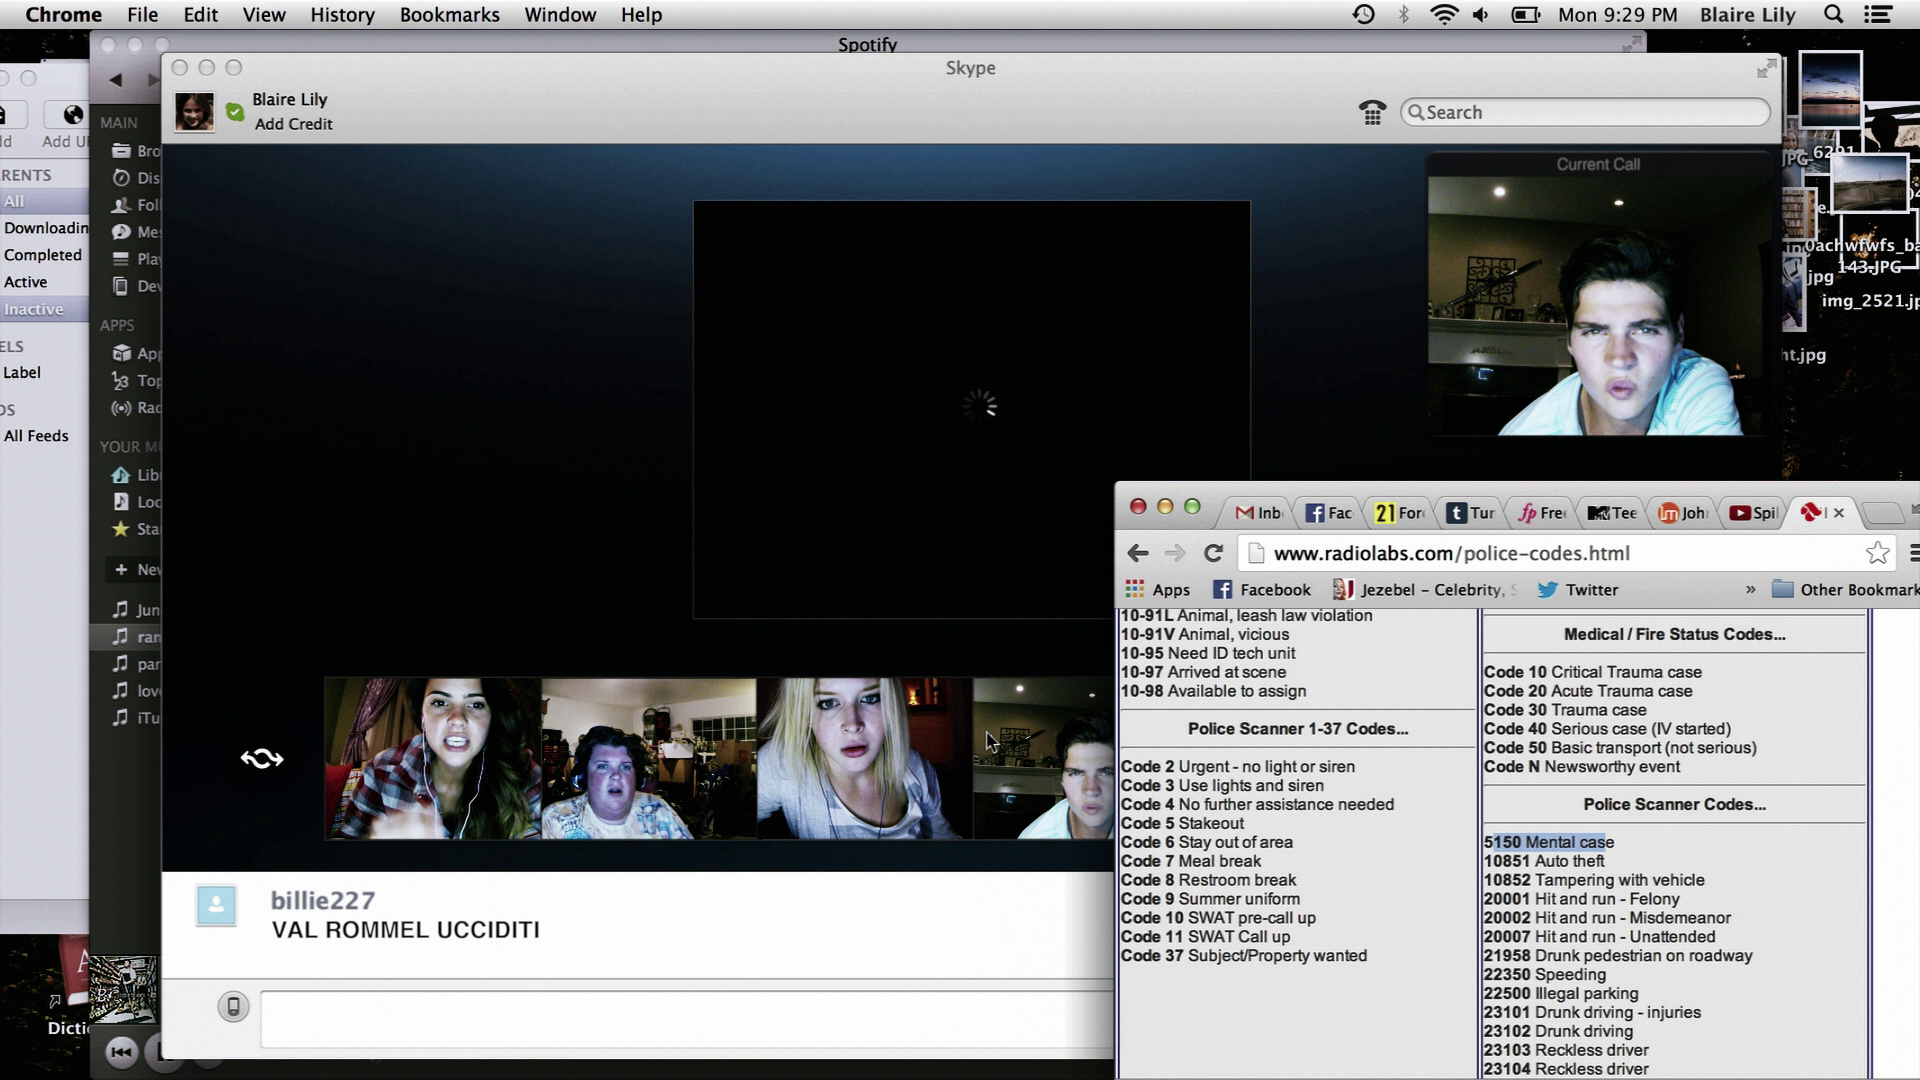1920x1080 pixels.
Task: Open Bookmarks menu in menu bar
Action: pyautogui.click(x=449, y=15)
